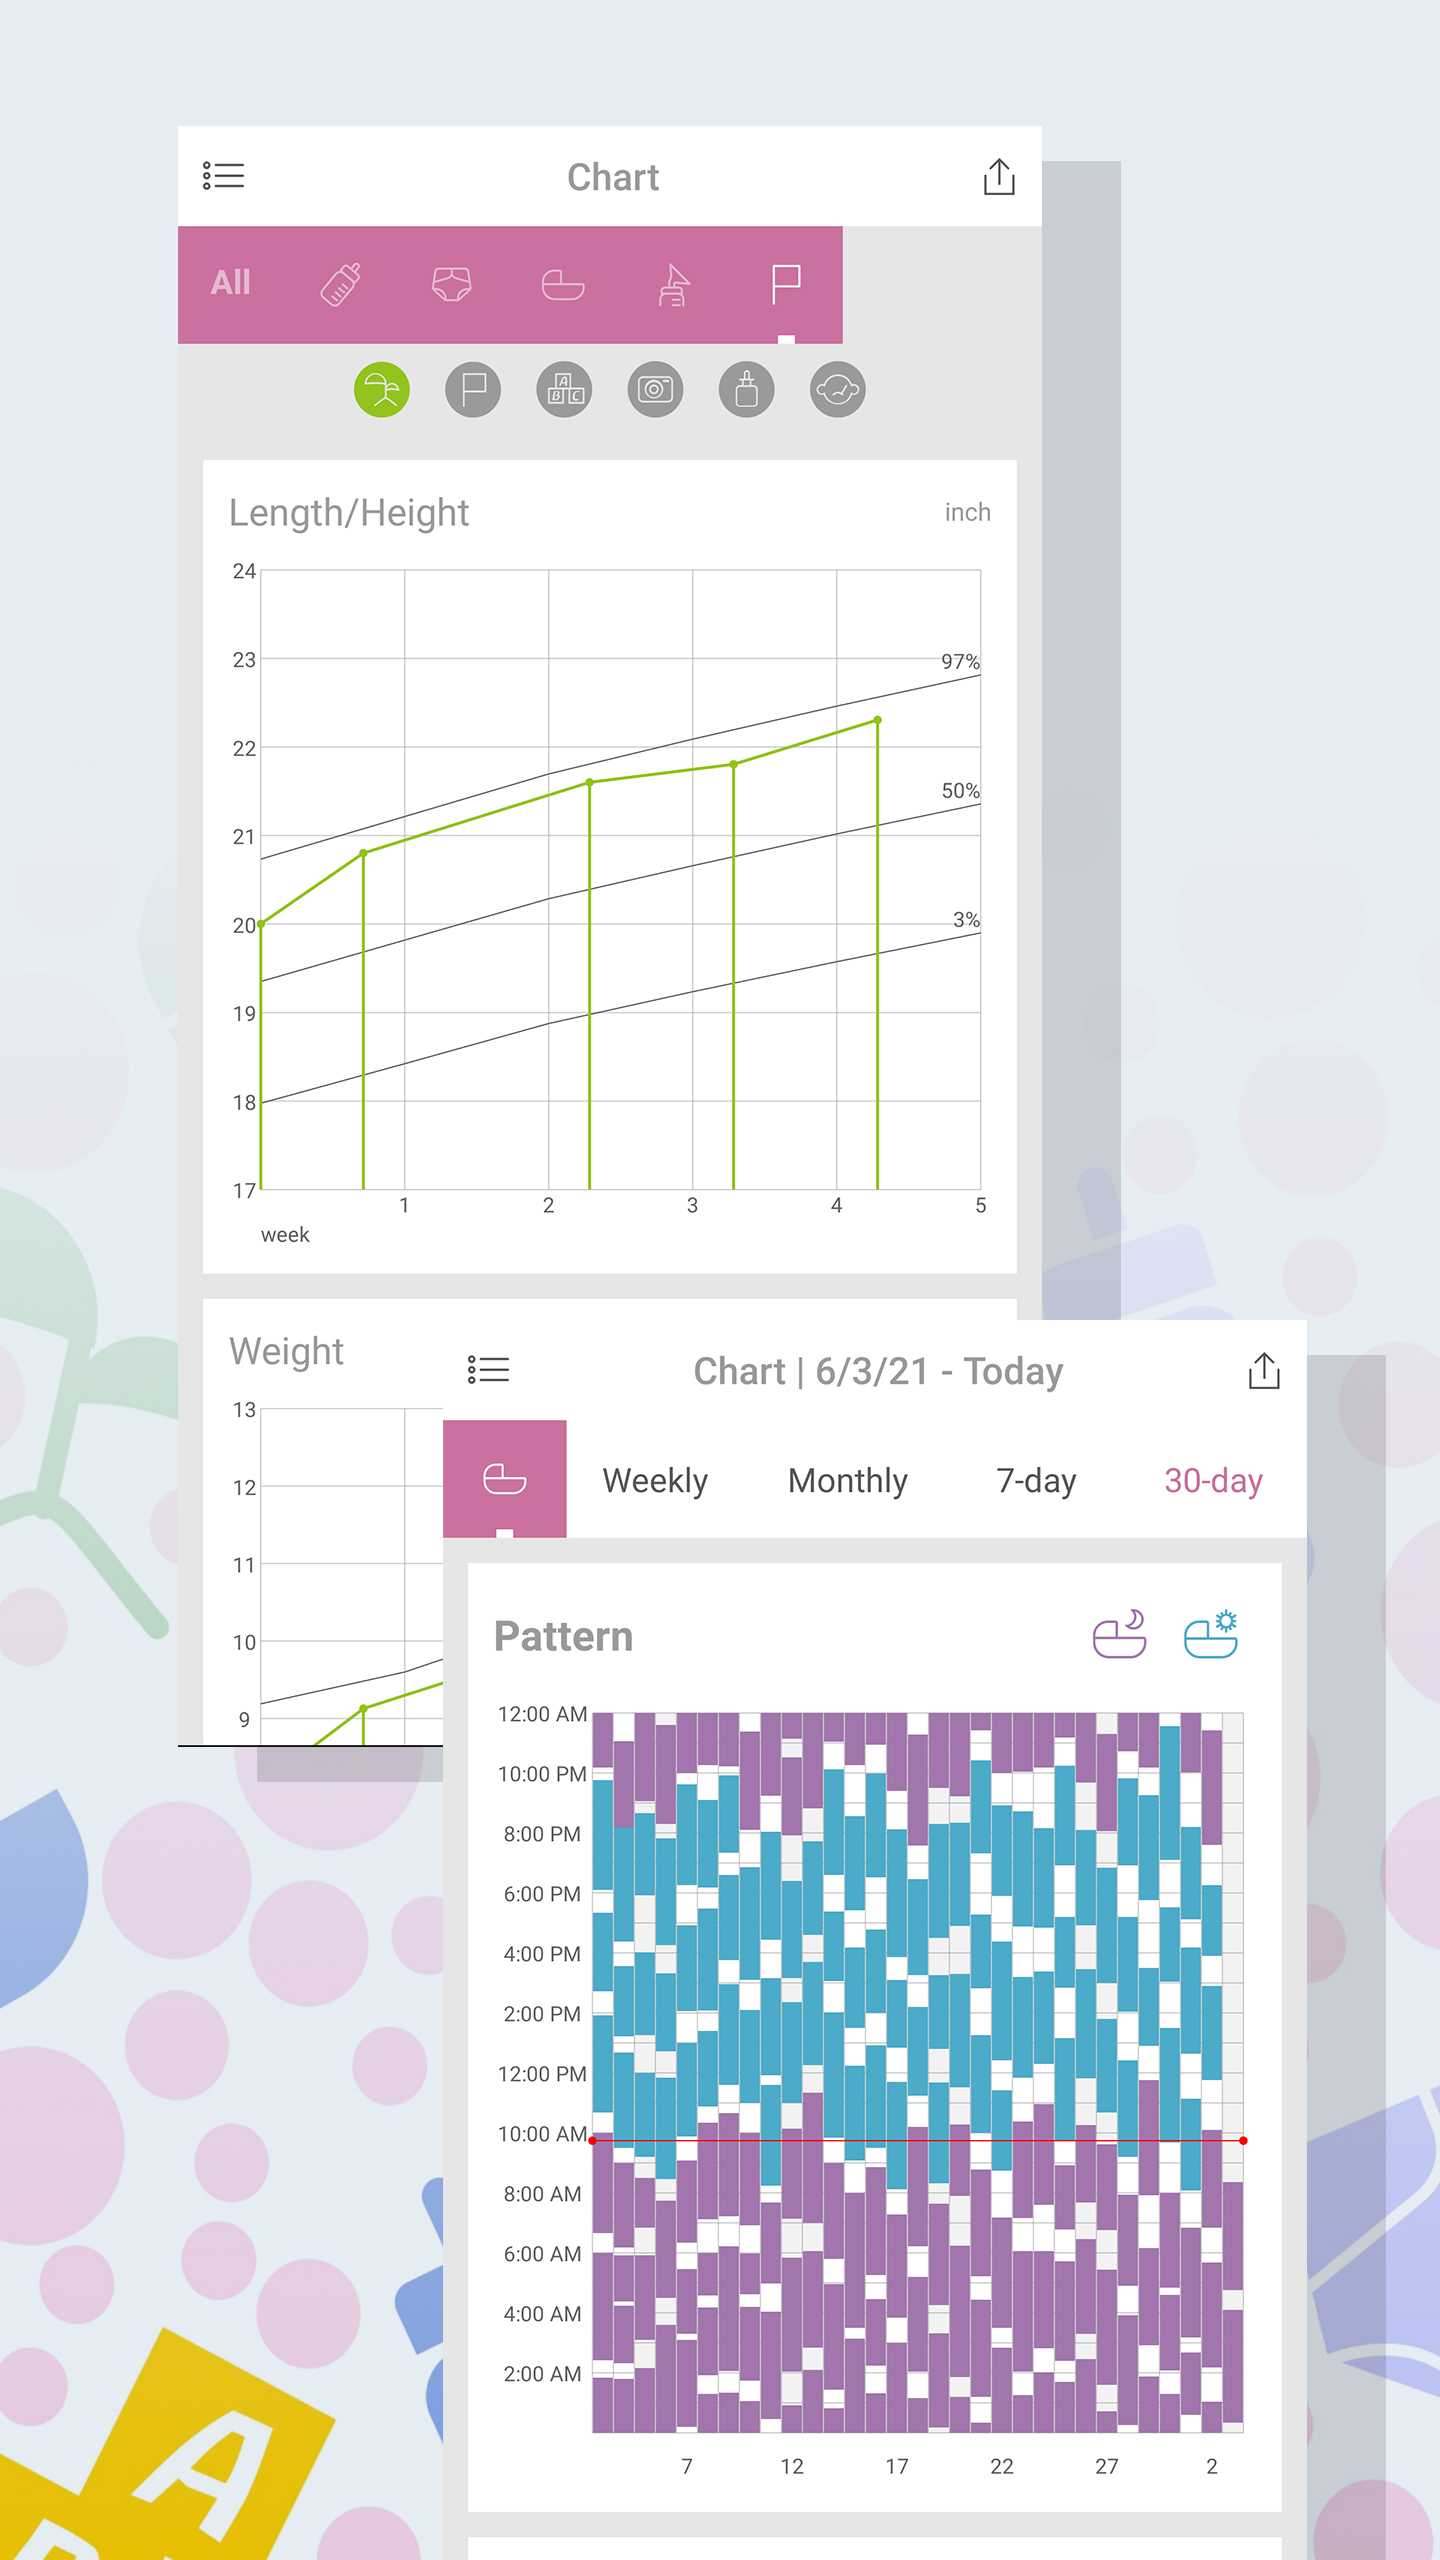Open the ABC blocks development icon
The image size is (1440, 2560).
click(563, 389)
